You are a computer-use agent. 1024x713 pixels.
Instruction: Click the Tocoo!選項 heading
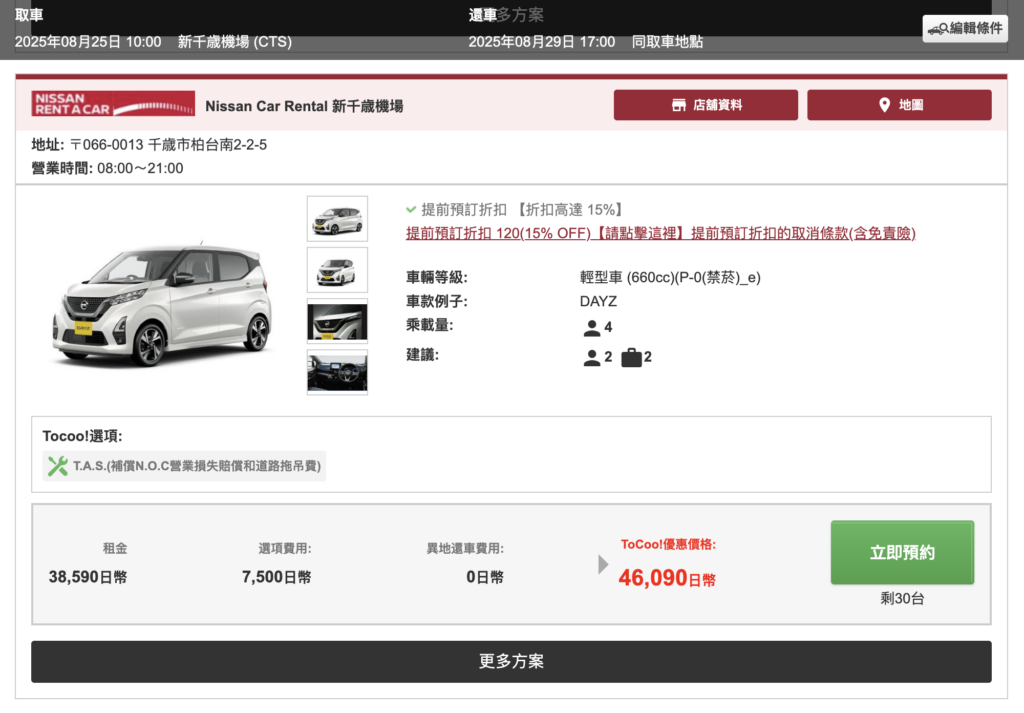[82, 436]
